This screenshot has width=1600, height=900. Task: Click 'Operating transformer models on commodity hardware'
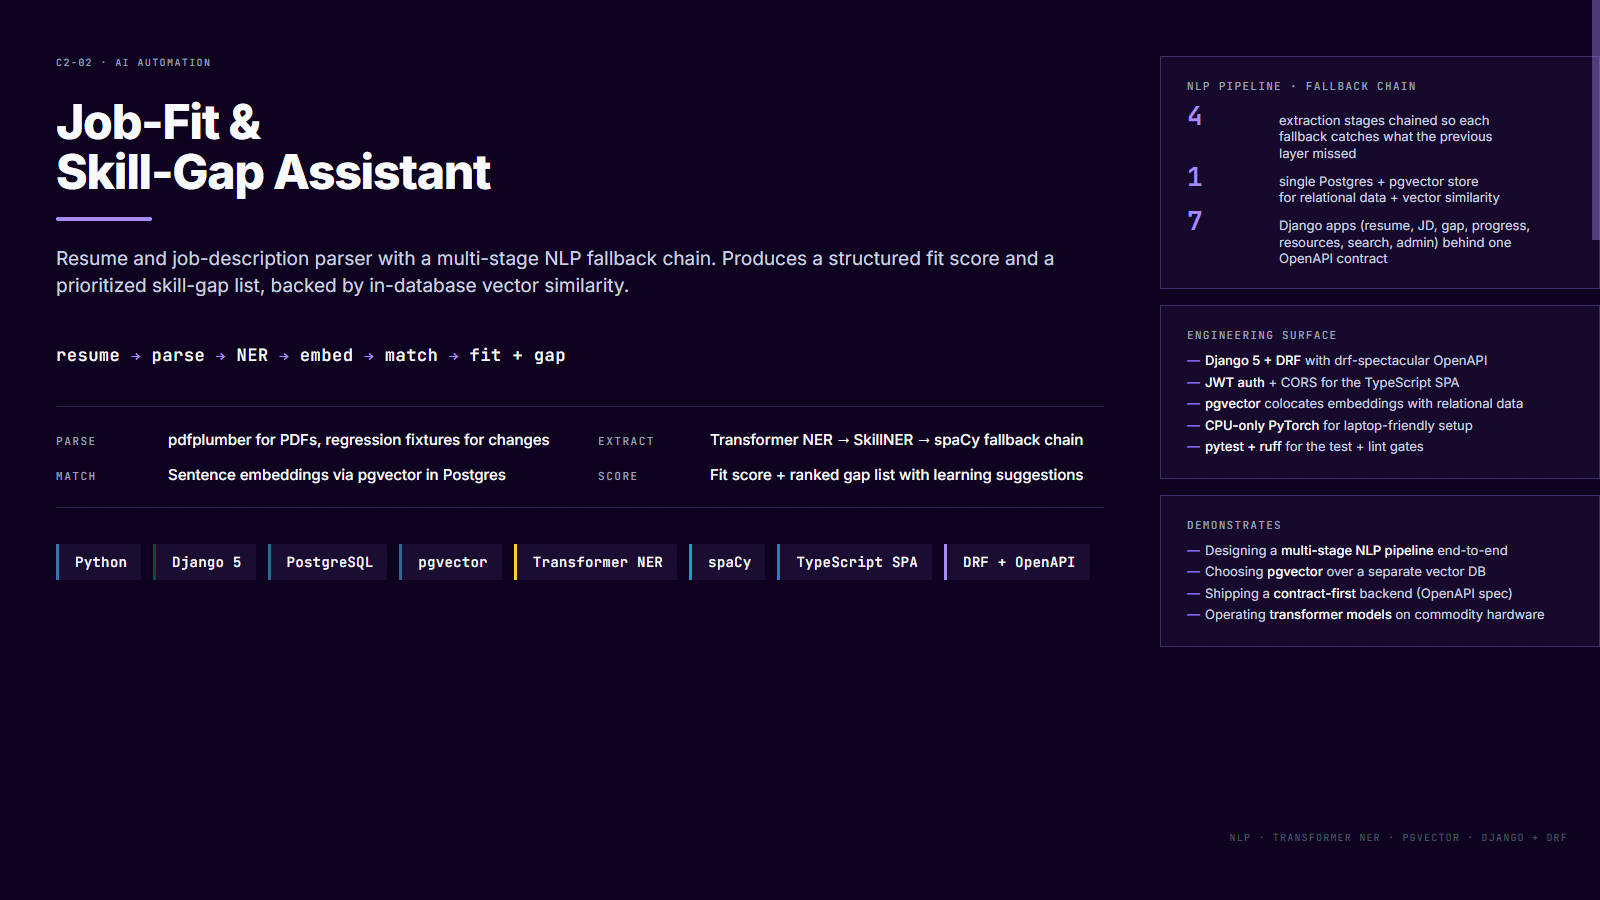(x=1366, y=615)
